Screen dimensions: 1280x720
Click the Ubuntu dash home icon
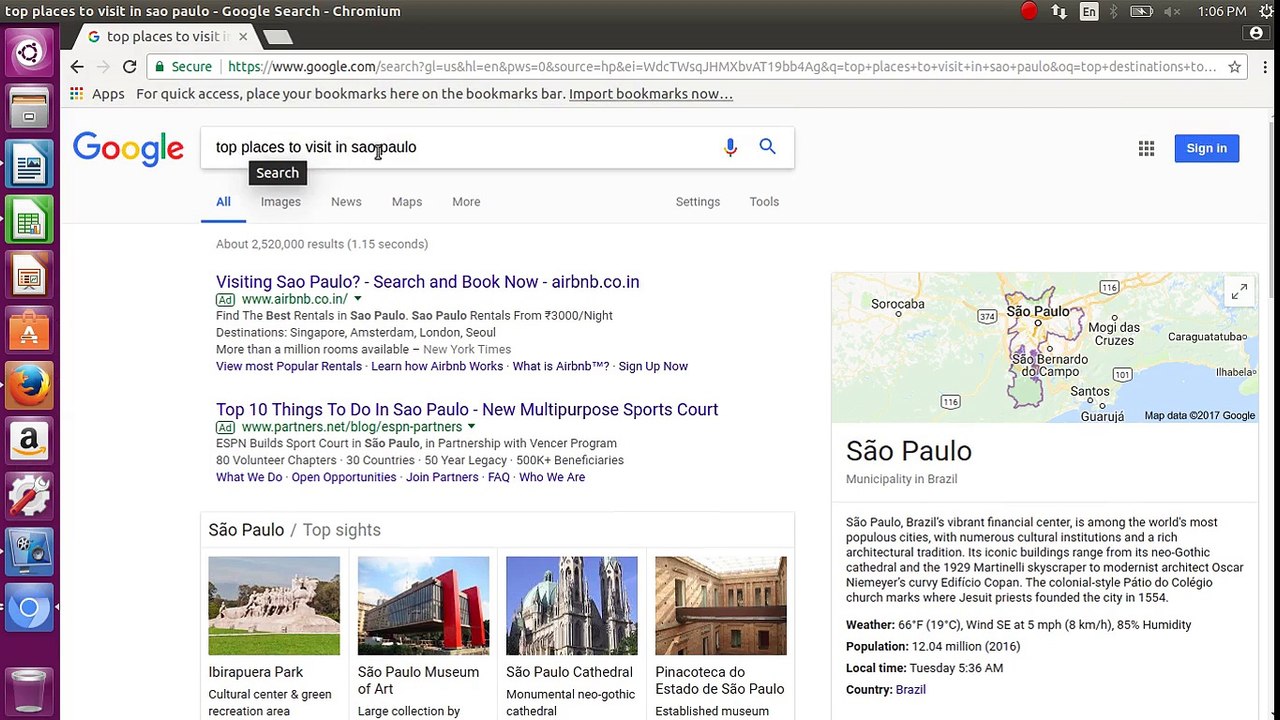28,53
